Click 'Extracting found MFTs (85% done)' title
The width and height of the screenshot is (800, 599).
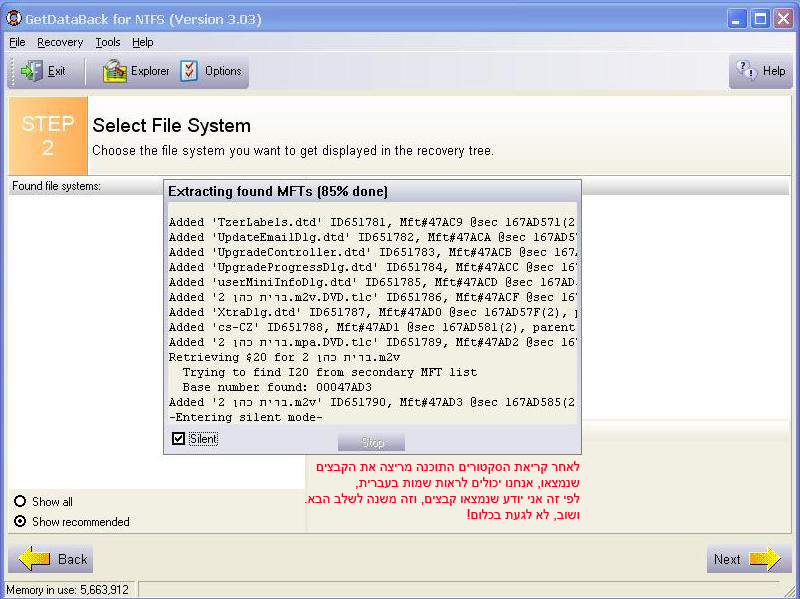tap(278, 191)
